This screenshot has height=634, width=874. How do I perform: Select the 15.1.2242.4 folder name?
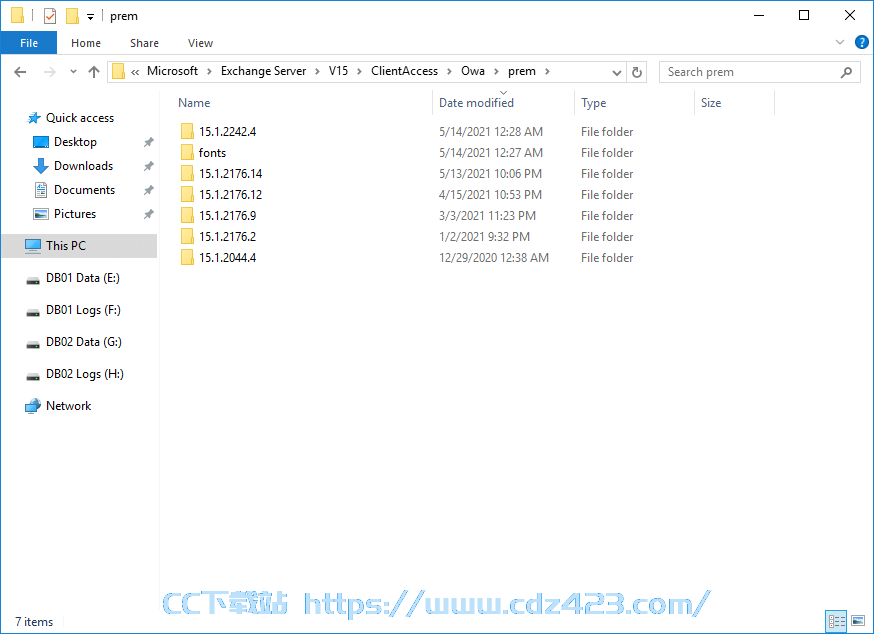(227, 132)
